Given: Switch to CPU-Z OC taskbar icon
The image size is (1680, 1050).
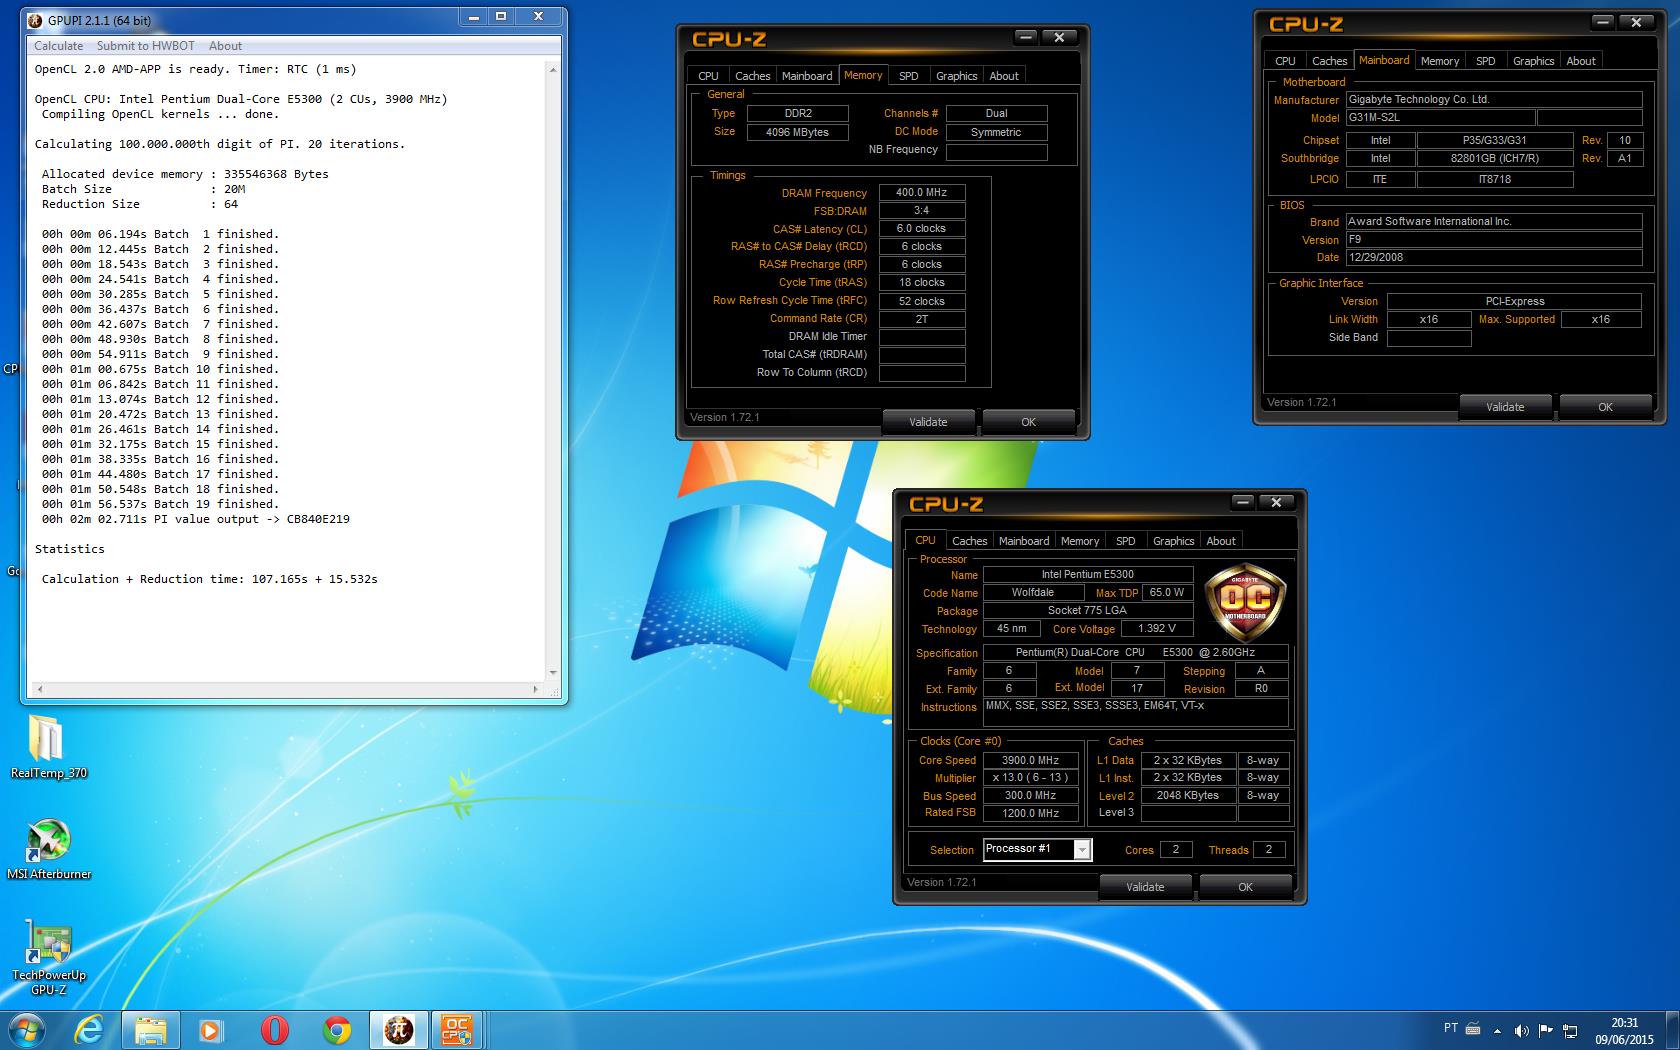Looking at the screenshot, I should 458,1029.
